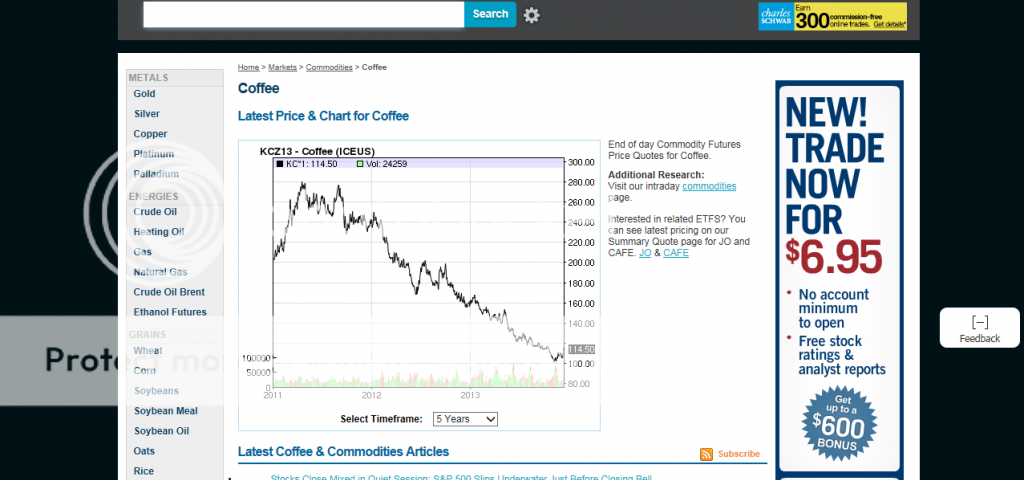Viewport: 1024px width, 480px height.
Task: Click the Subscribe link for articles
Action: coord(739,454)
